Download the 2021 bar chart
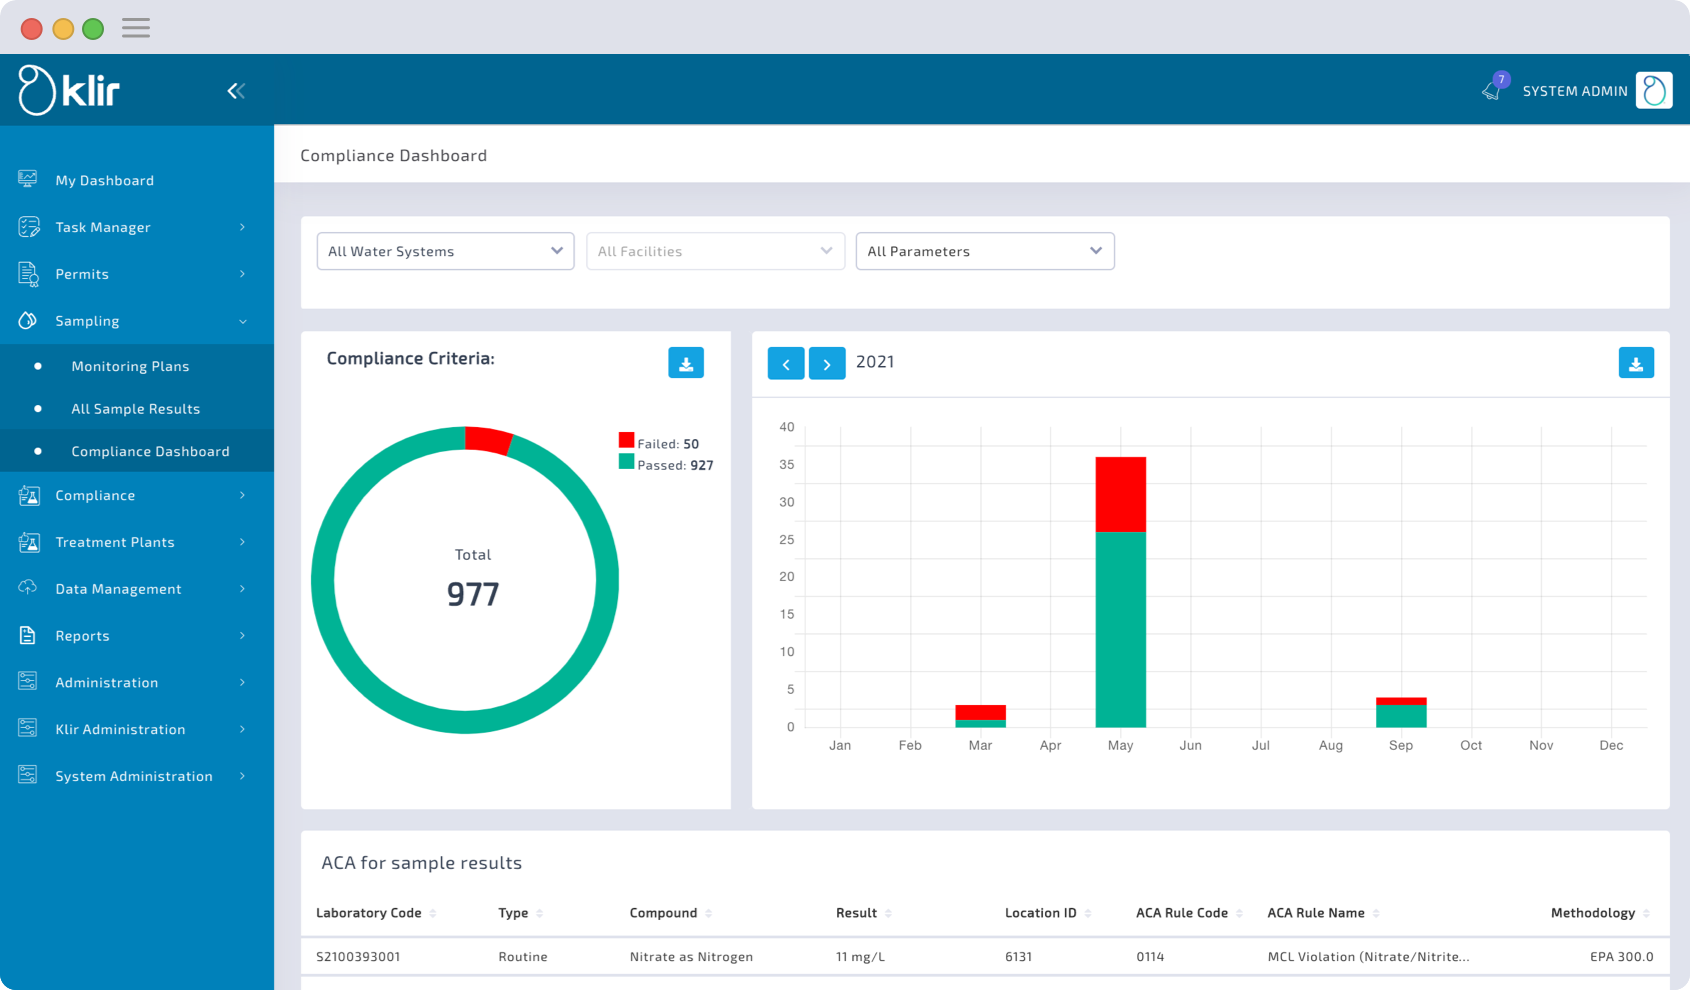Image resolution: width=1690 pixels, height=990 pixels. 1636,363
